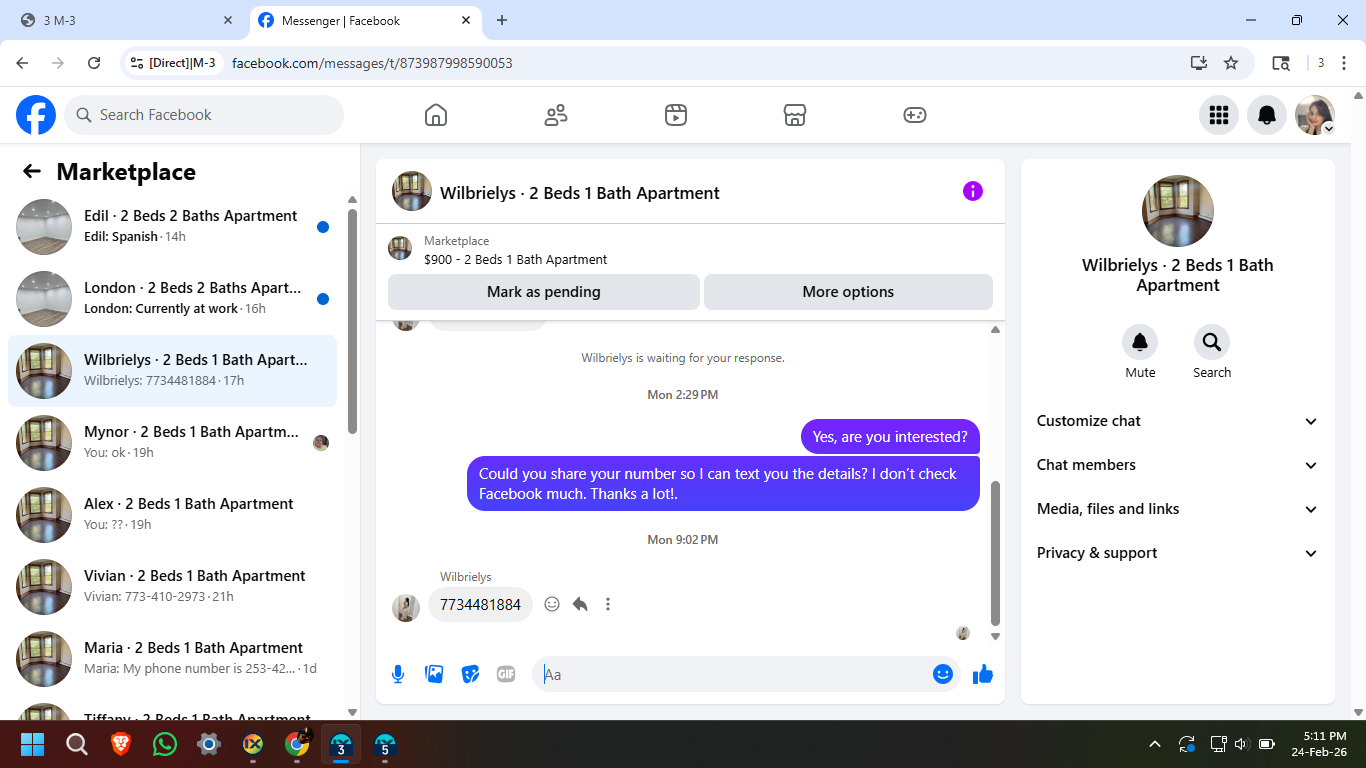The width and height of the screenshot is (1366, 768).
Task: Select the 7734481884 message bubble
Action: 480,604
